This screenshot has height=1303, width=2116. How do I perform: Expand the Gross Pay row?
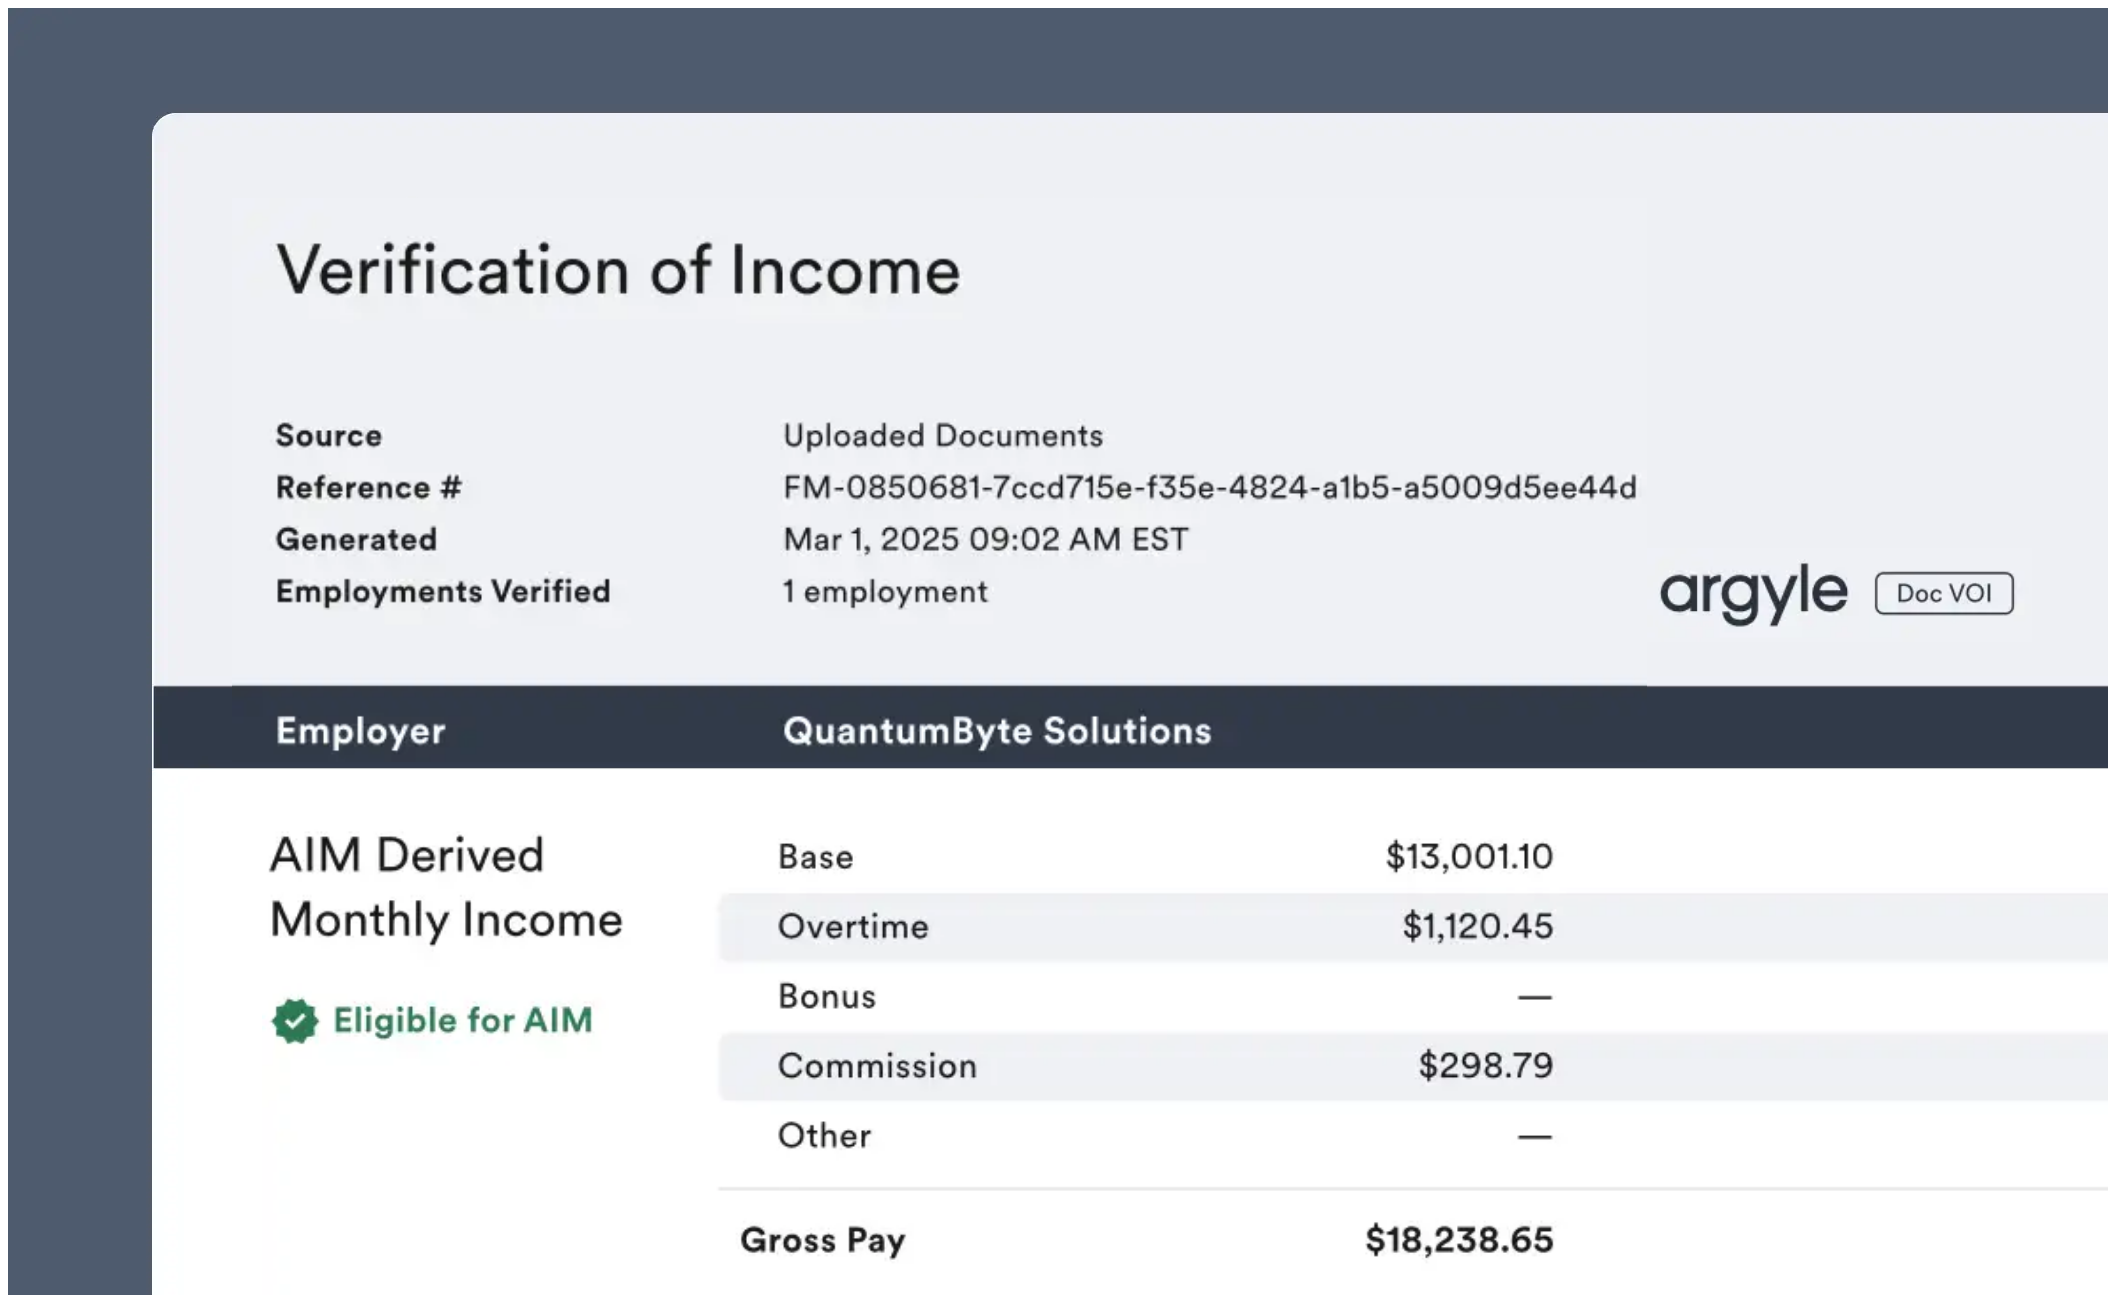click(824, 1240)
